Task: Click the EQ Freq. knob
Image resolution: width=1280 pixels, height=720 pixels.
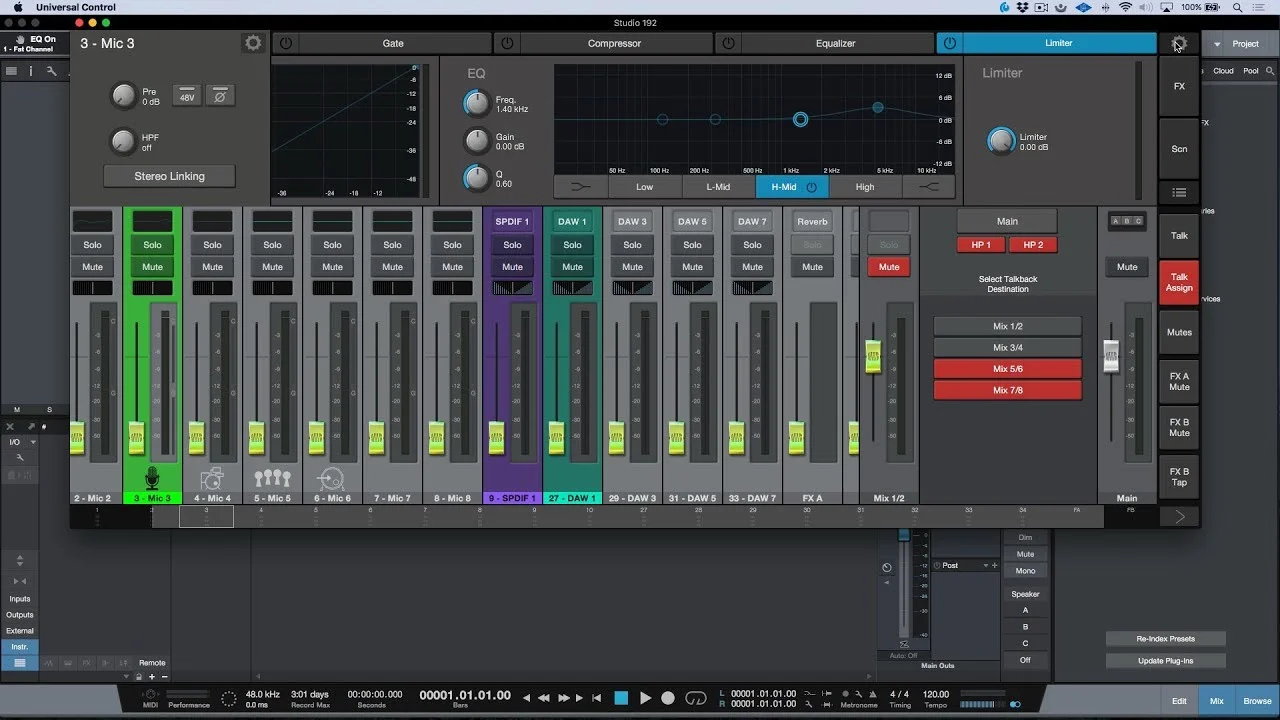Action: (477, 103)
